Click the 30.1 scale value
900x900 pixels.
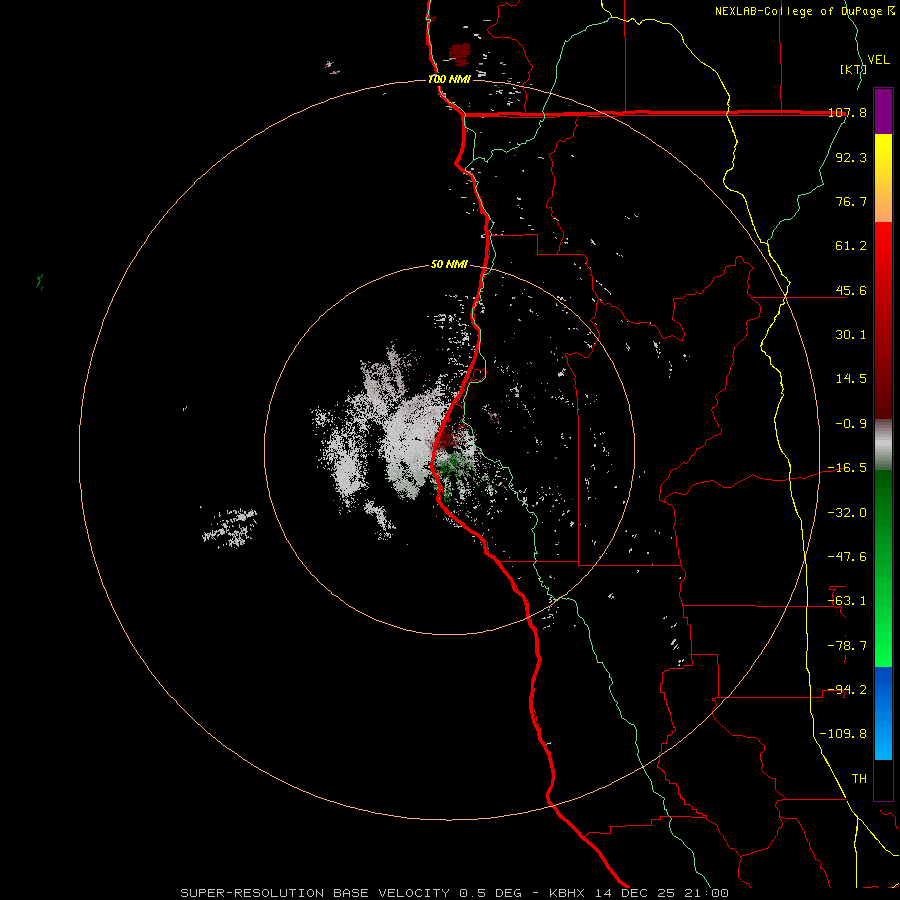pos(851,335)
